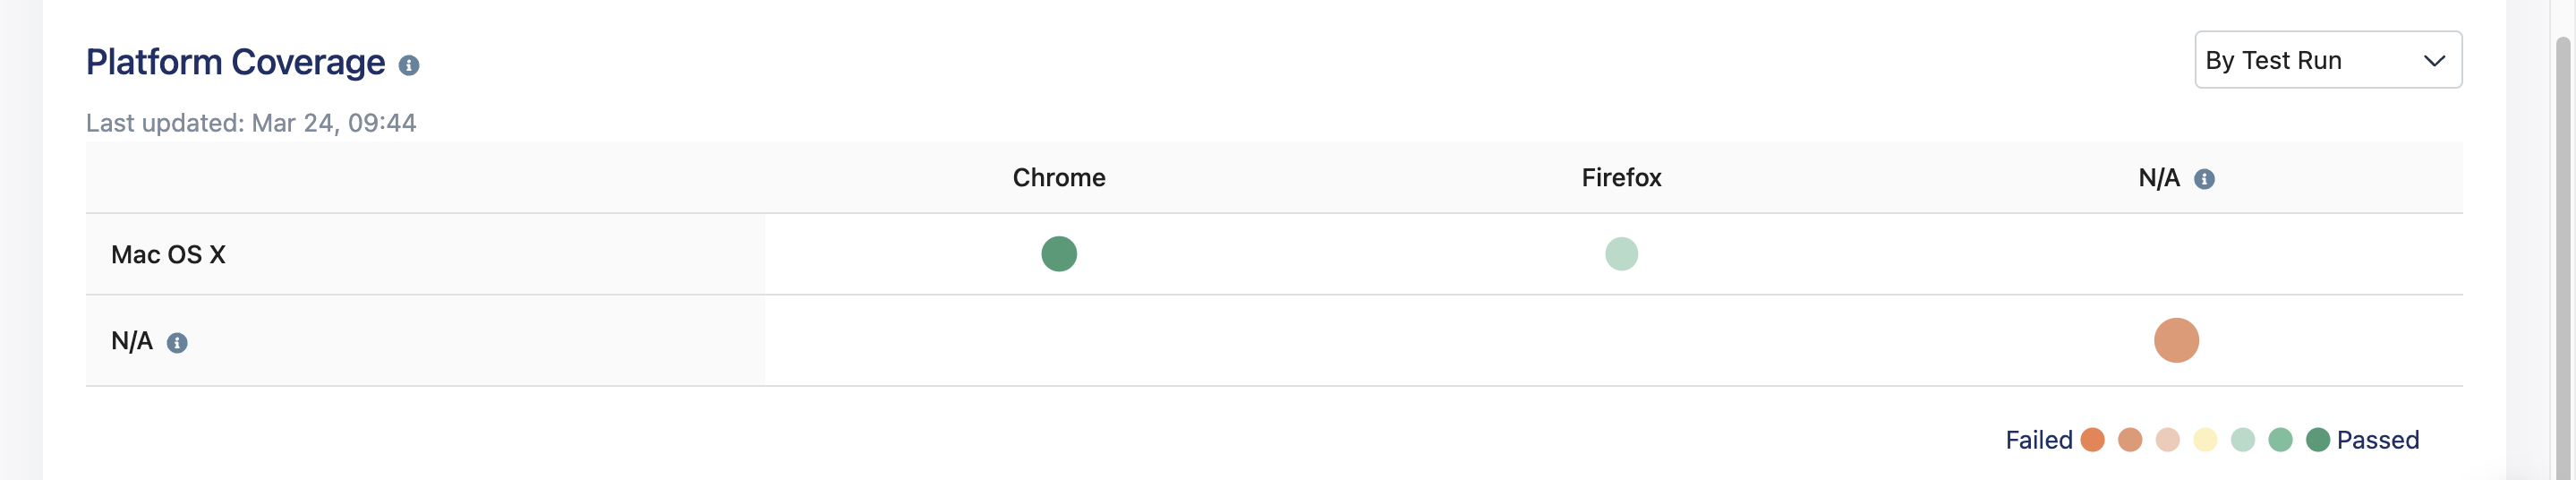Click the Failed legend label
The height and width of the screenshot is (480, 2576).
pos(2038,440)
